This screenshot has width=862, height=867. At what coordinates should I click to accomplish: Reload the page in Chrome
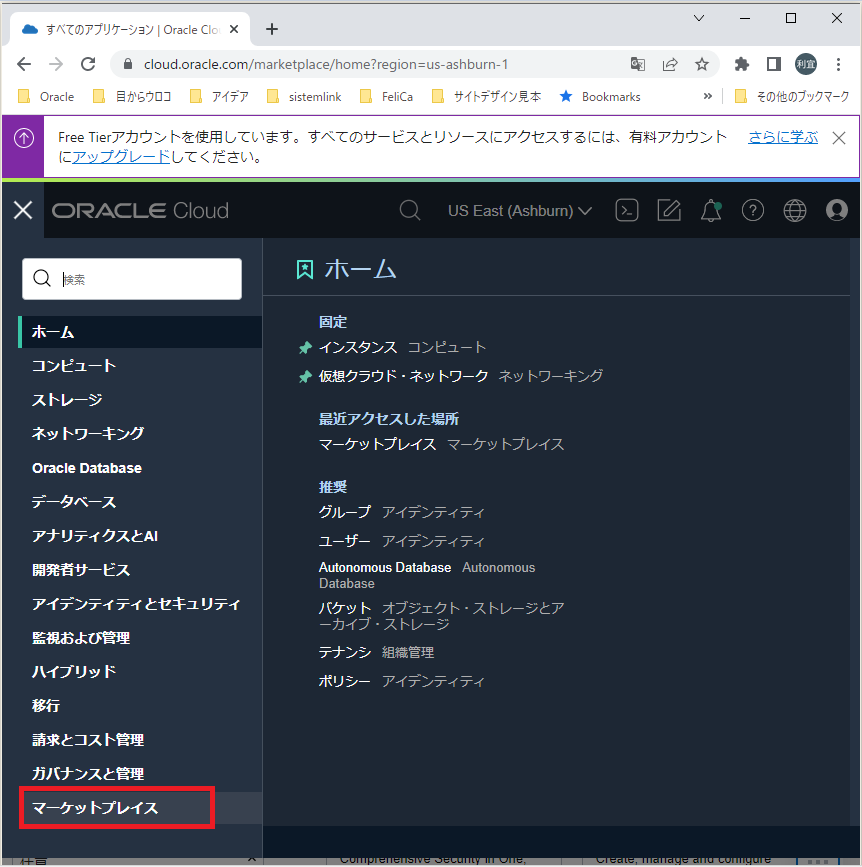point(88,64)
